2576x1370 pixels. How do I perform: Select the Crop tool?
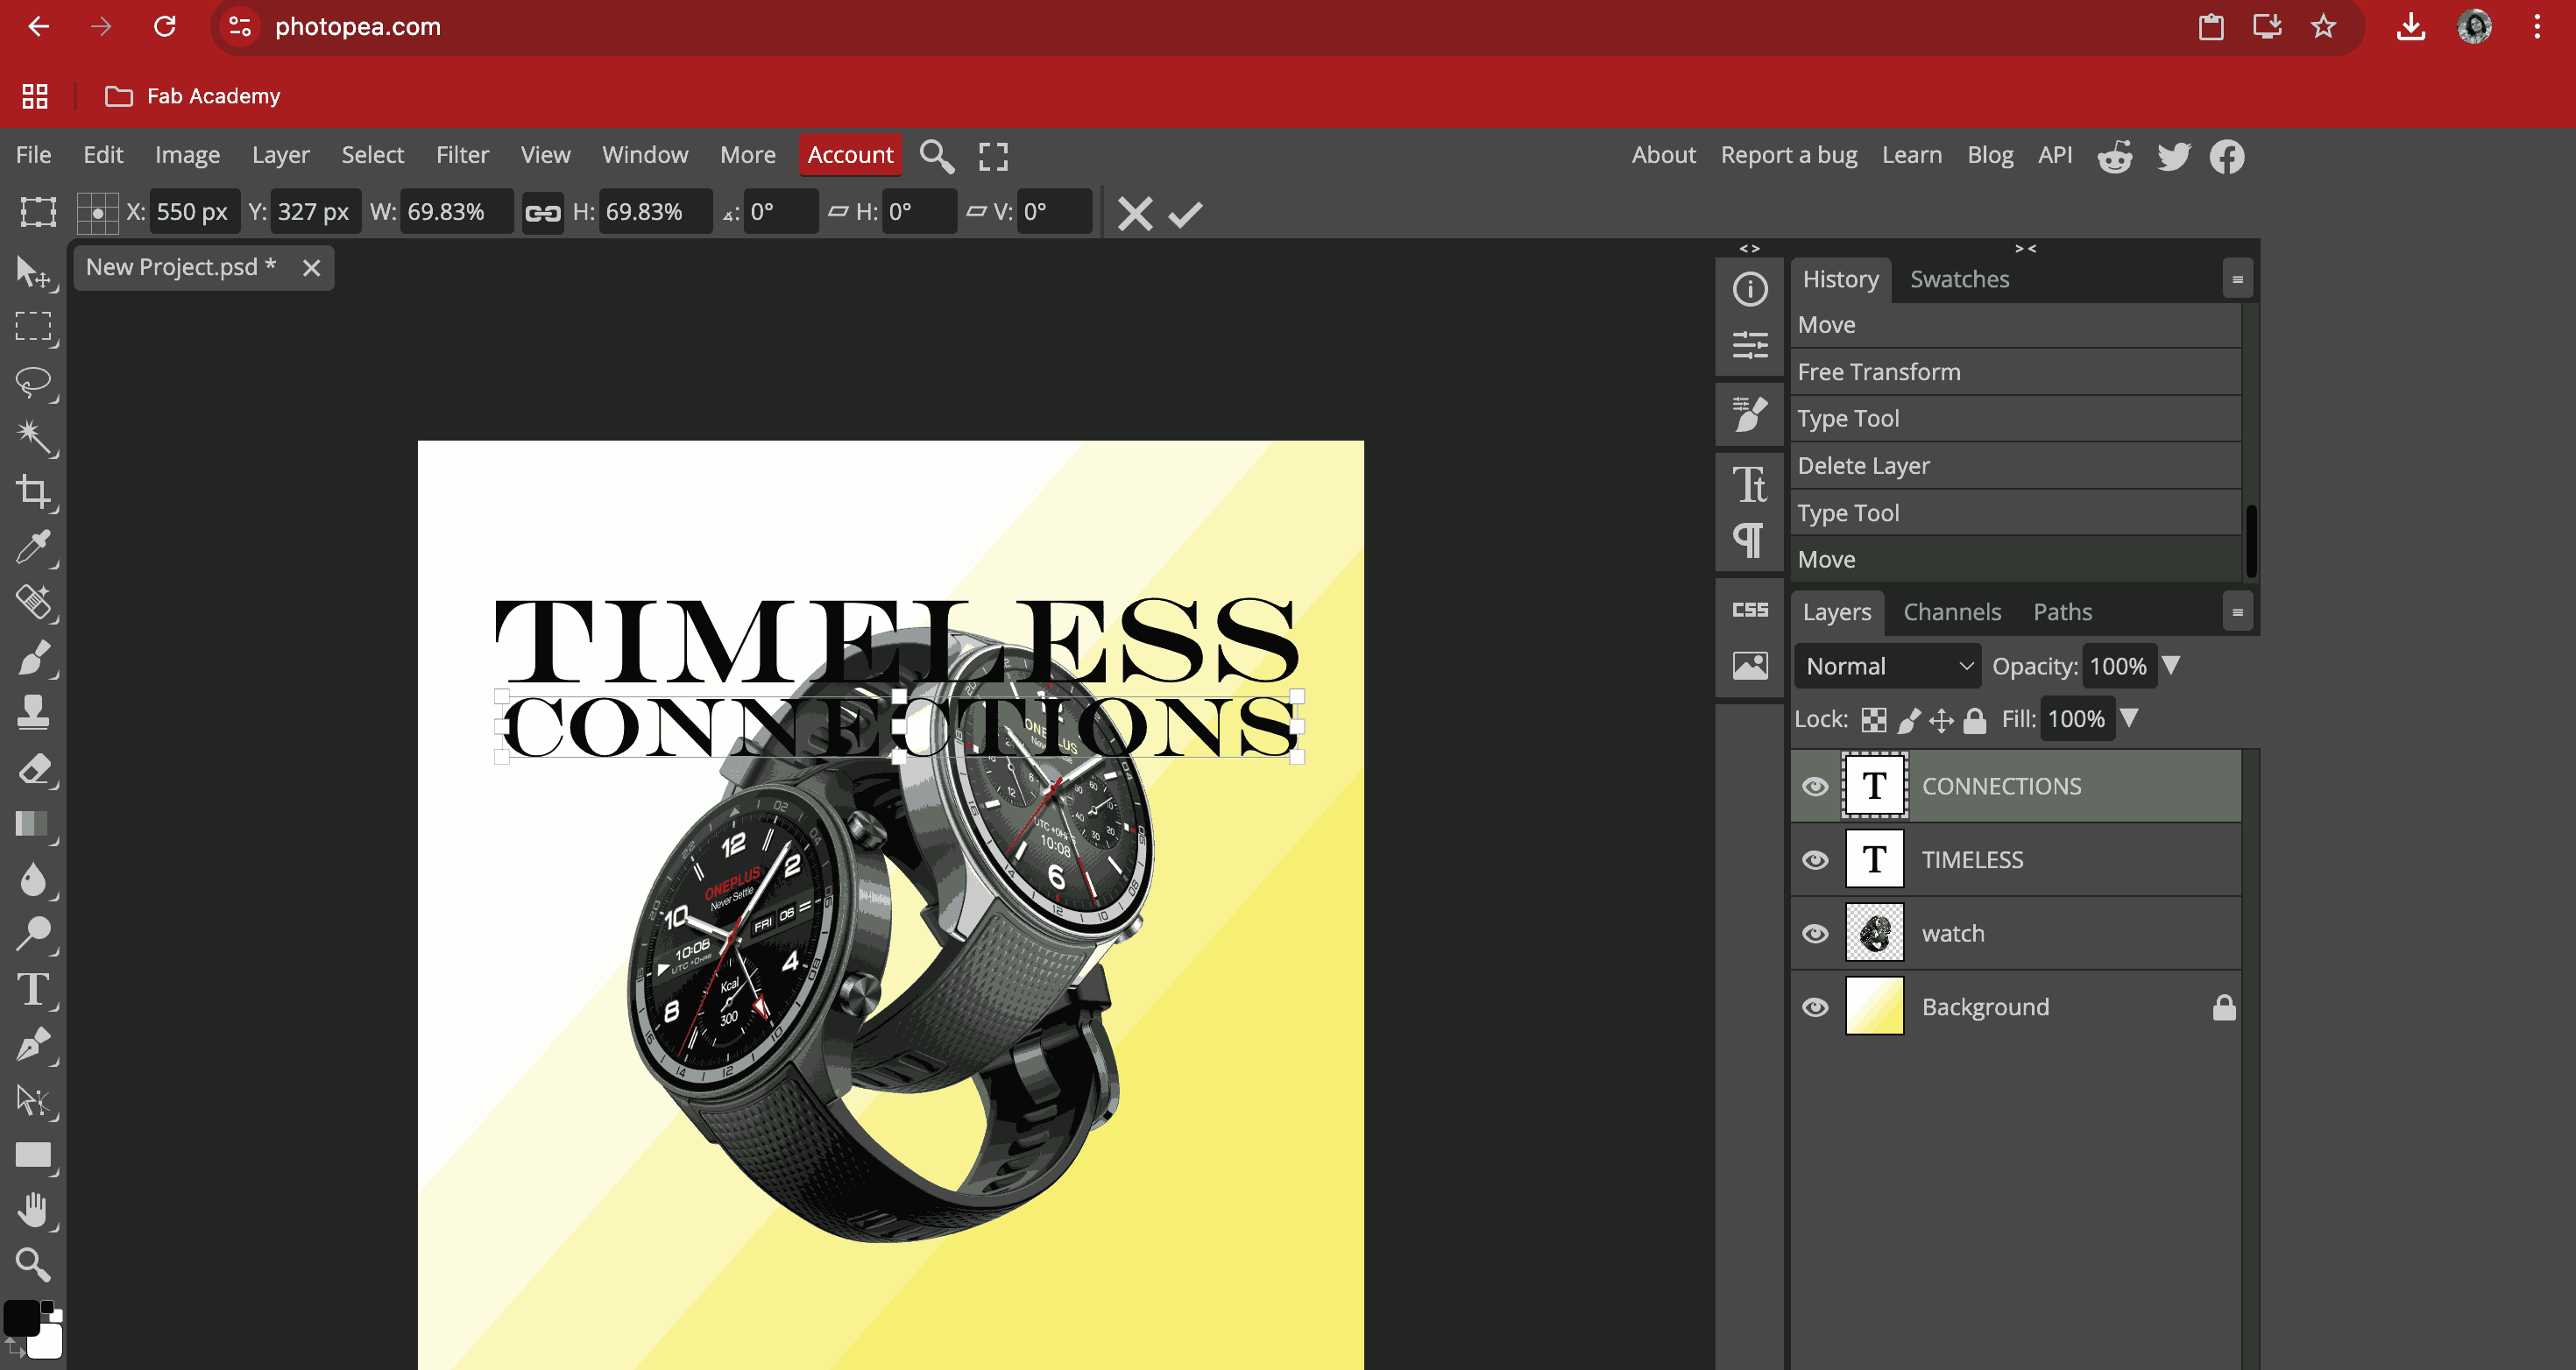pyautogui.click(x=33, y=491)
